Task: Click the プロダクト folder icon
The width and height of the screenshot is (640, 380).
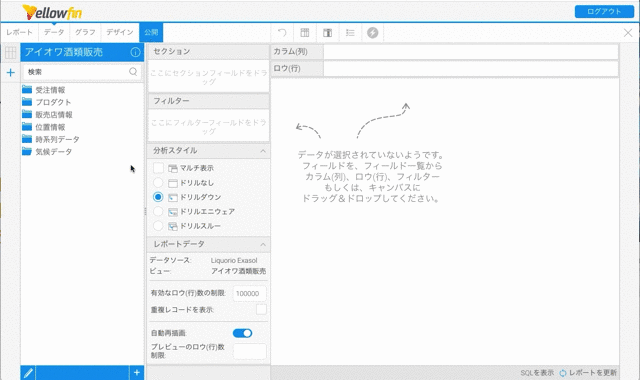Action: 27,102
